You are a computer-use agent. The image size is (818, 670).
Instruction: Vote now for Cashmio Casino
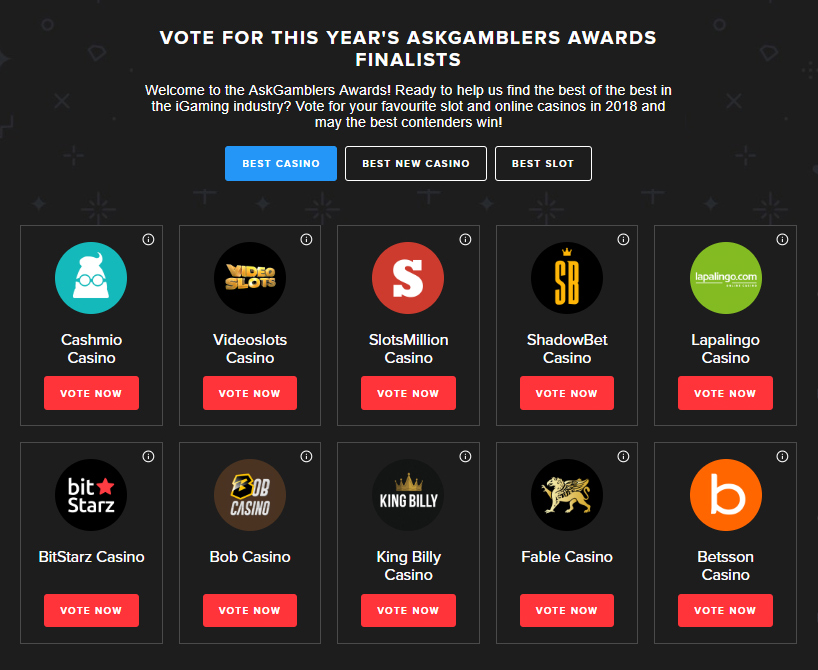pos(91,394)
